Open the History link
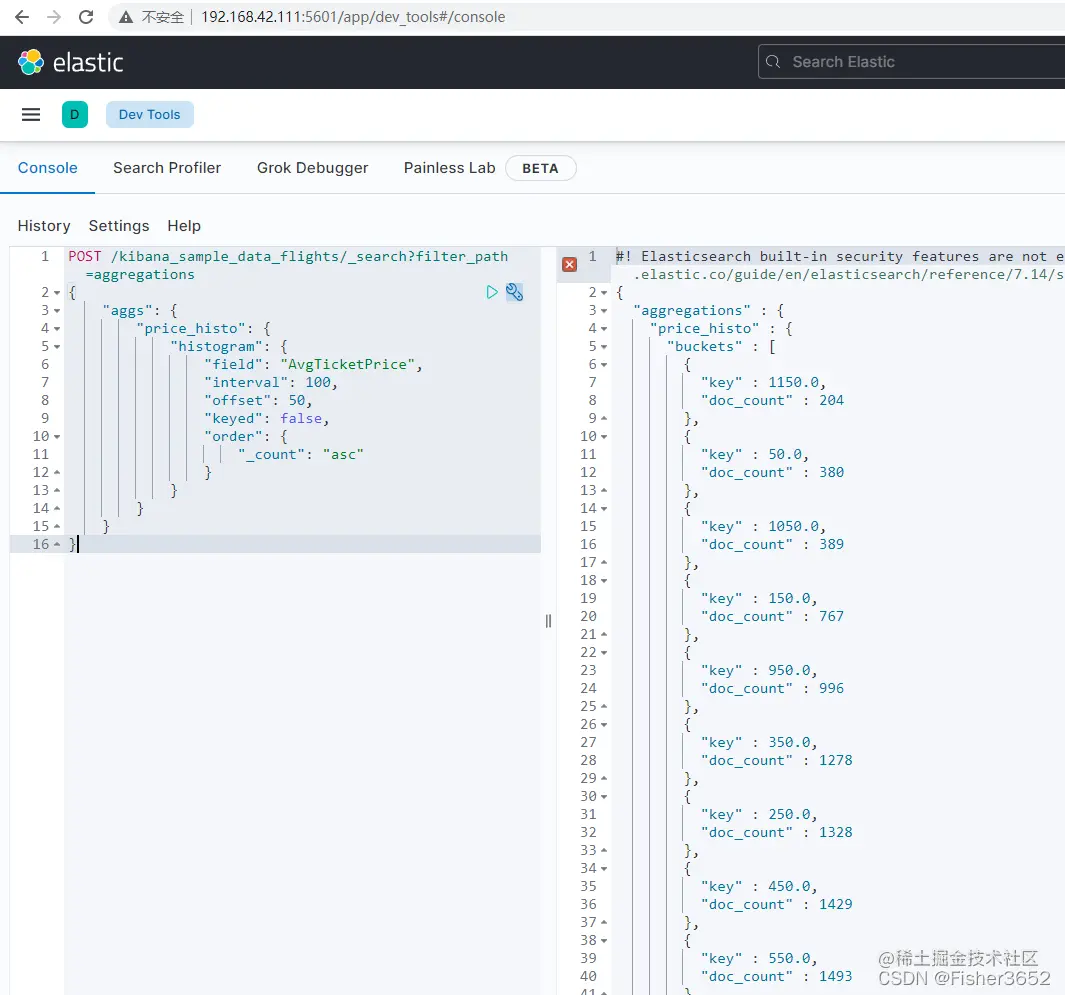 coord(44,225)
